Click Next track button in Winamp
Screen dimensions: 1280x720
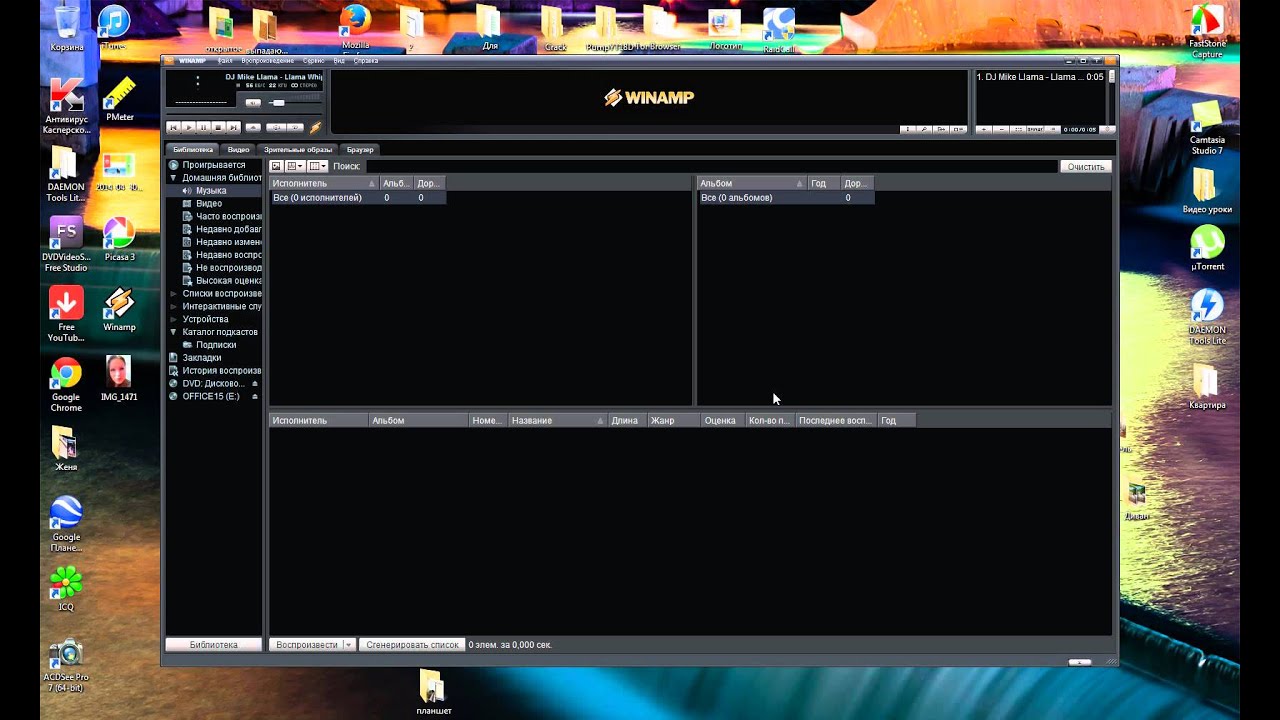(233, 127)
